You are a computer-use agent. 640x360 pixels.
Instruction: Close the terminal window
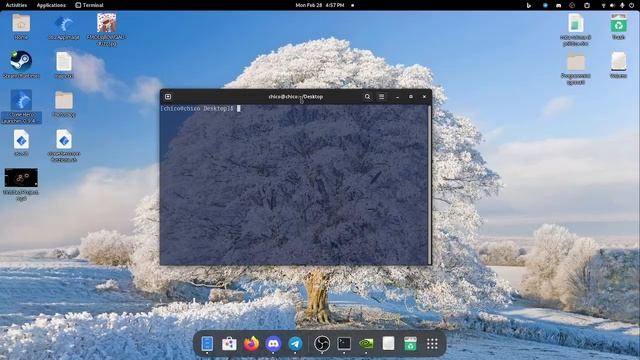coord(424,97)
